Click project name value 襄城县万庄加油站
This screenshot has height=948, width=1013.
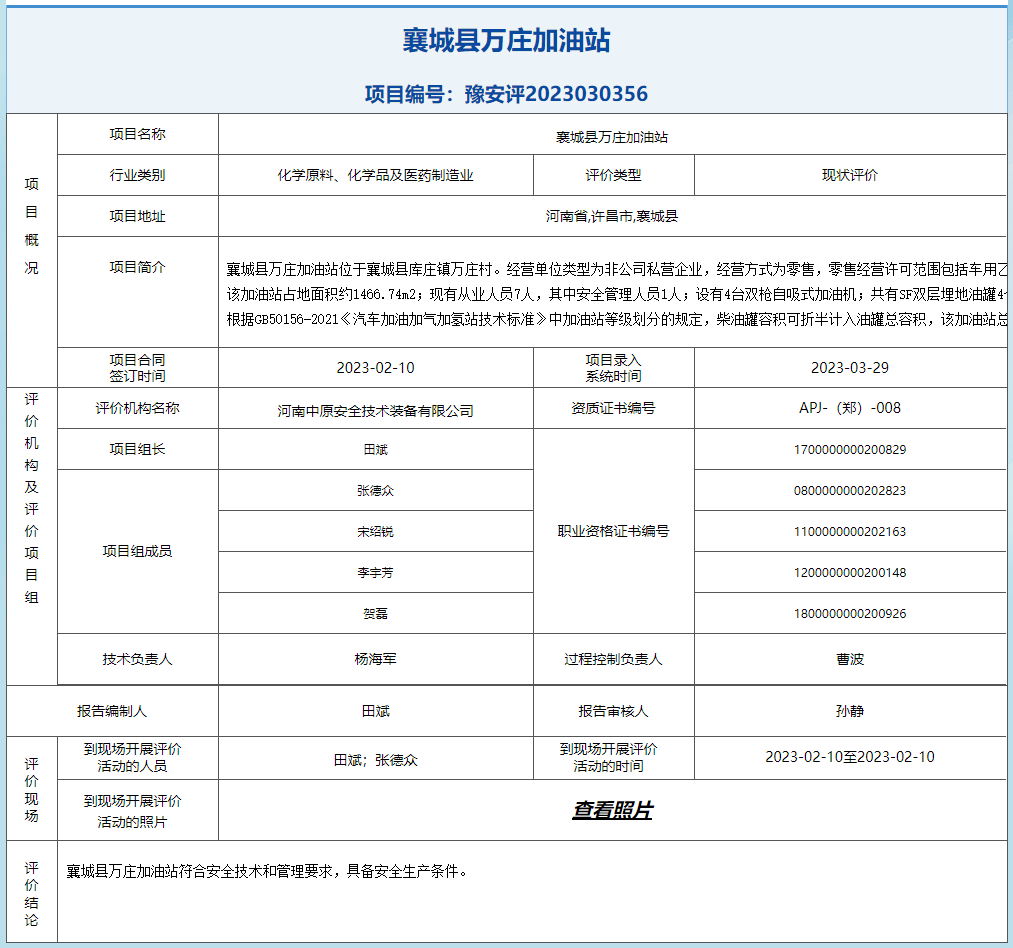pos(612,137)
